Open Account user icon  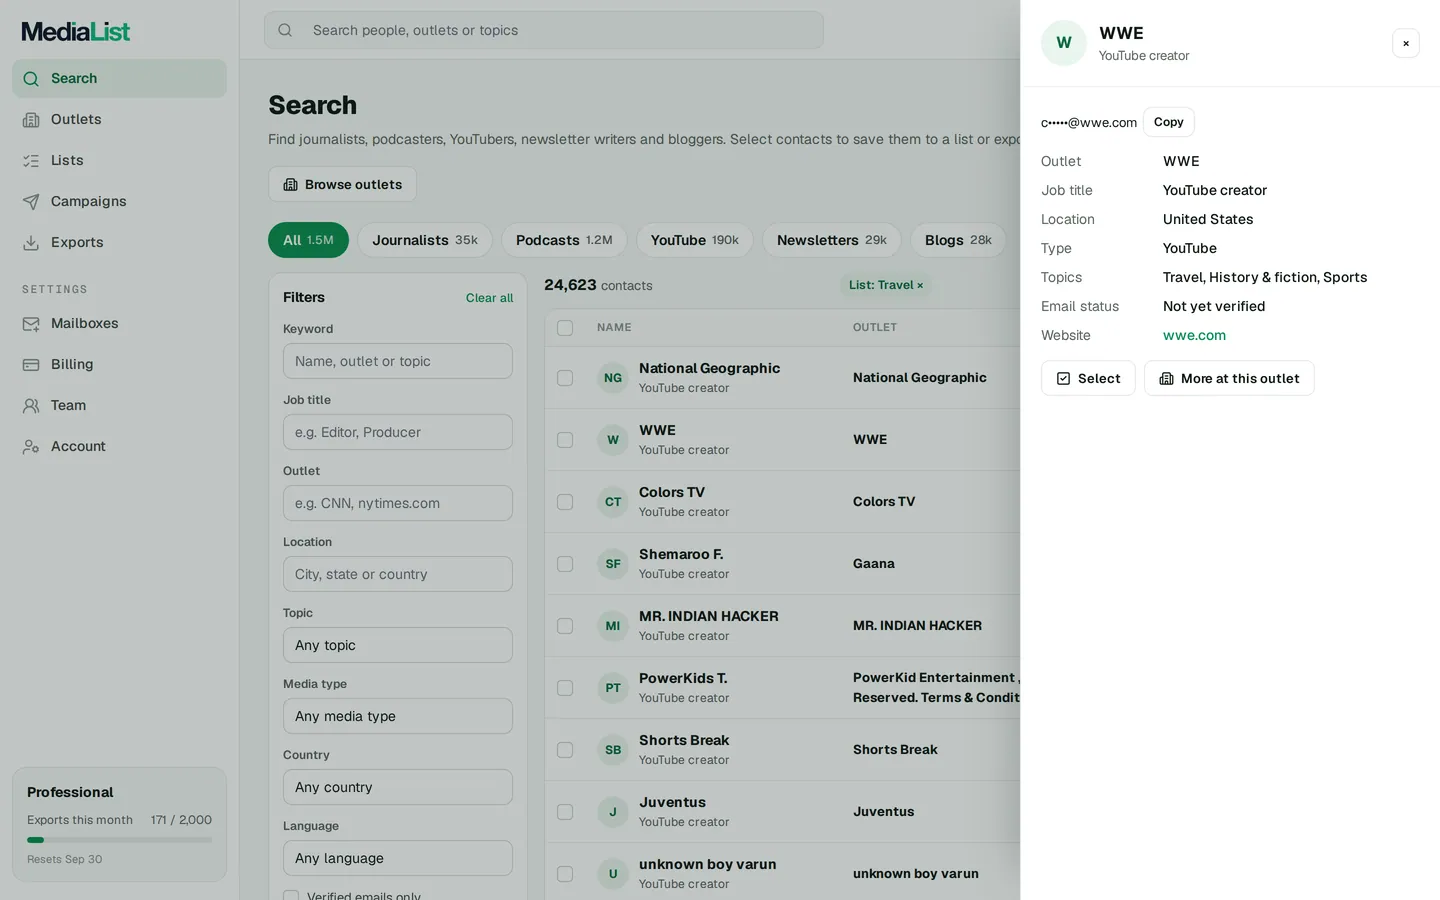31,446
